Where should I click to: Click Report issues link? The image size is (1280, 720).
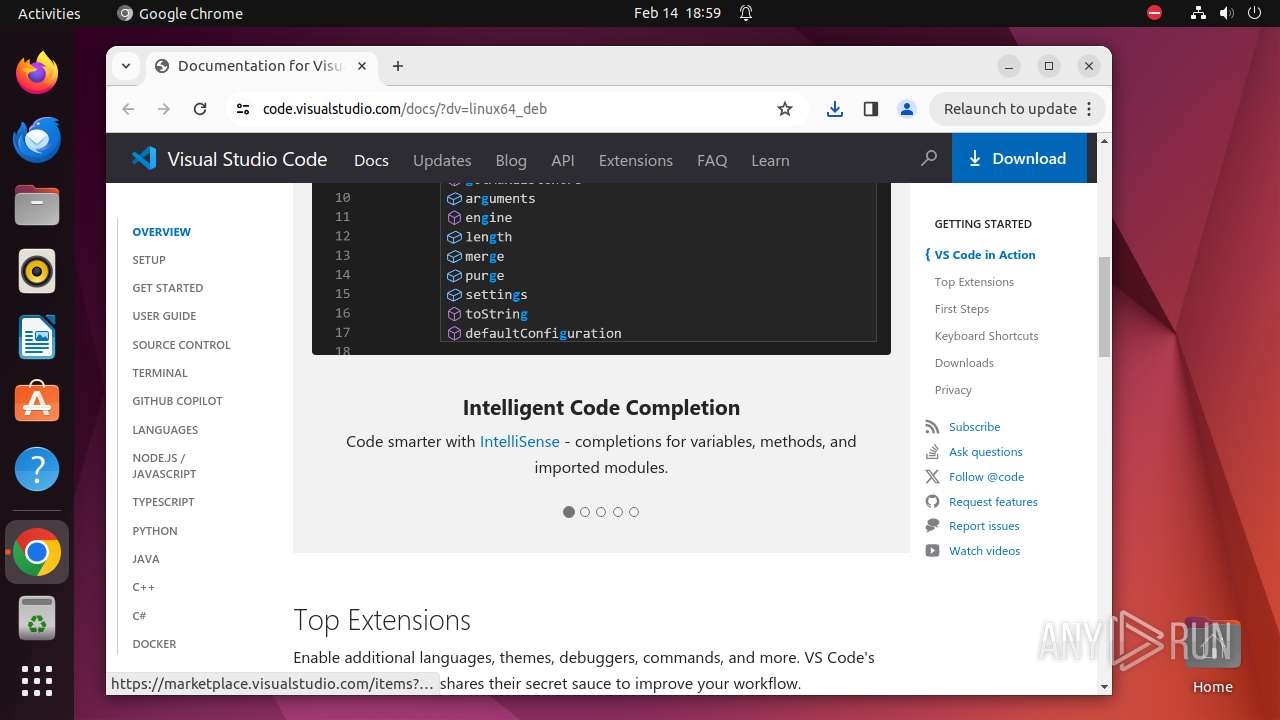point(973,526)
